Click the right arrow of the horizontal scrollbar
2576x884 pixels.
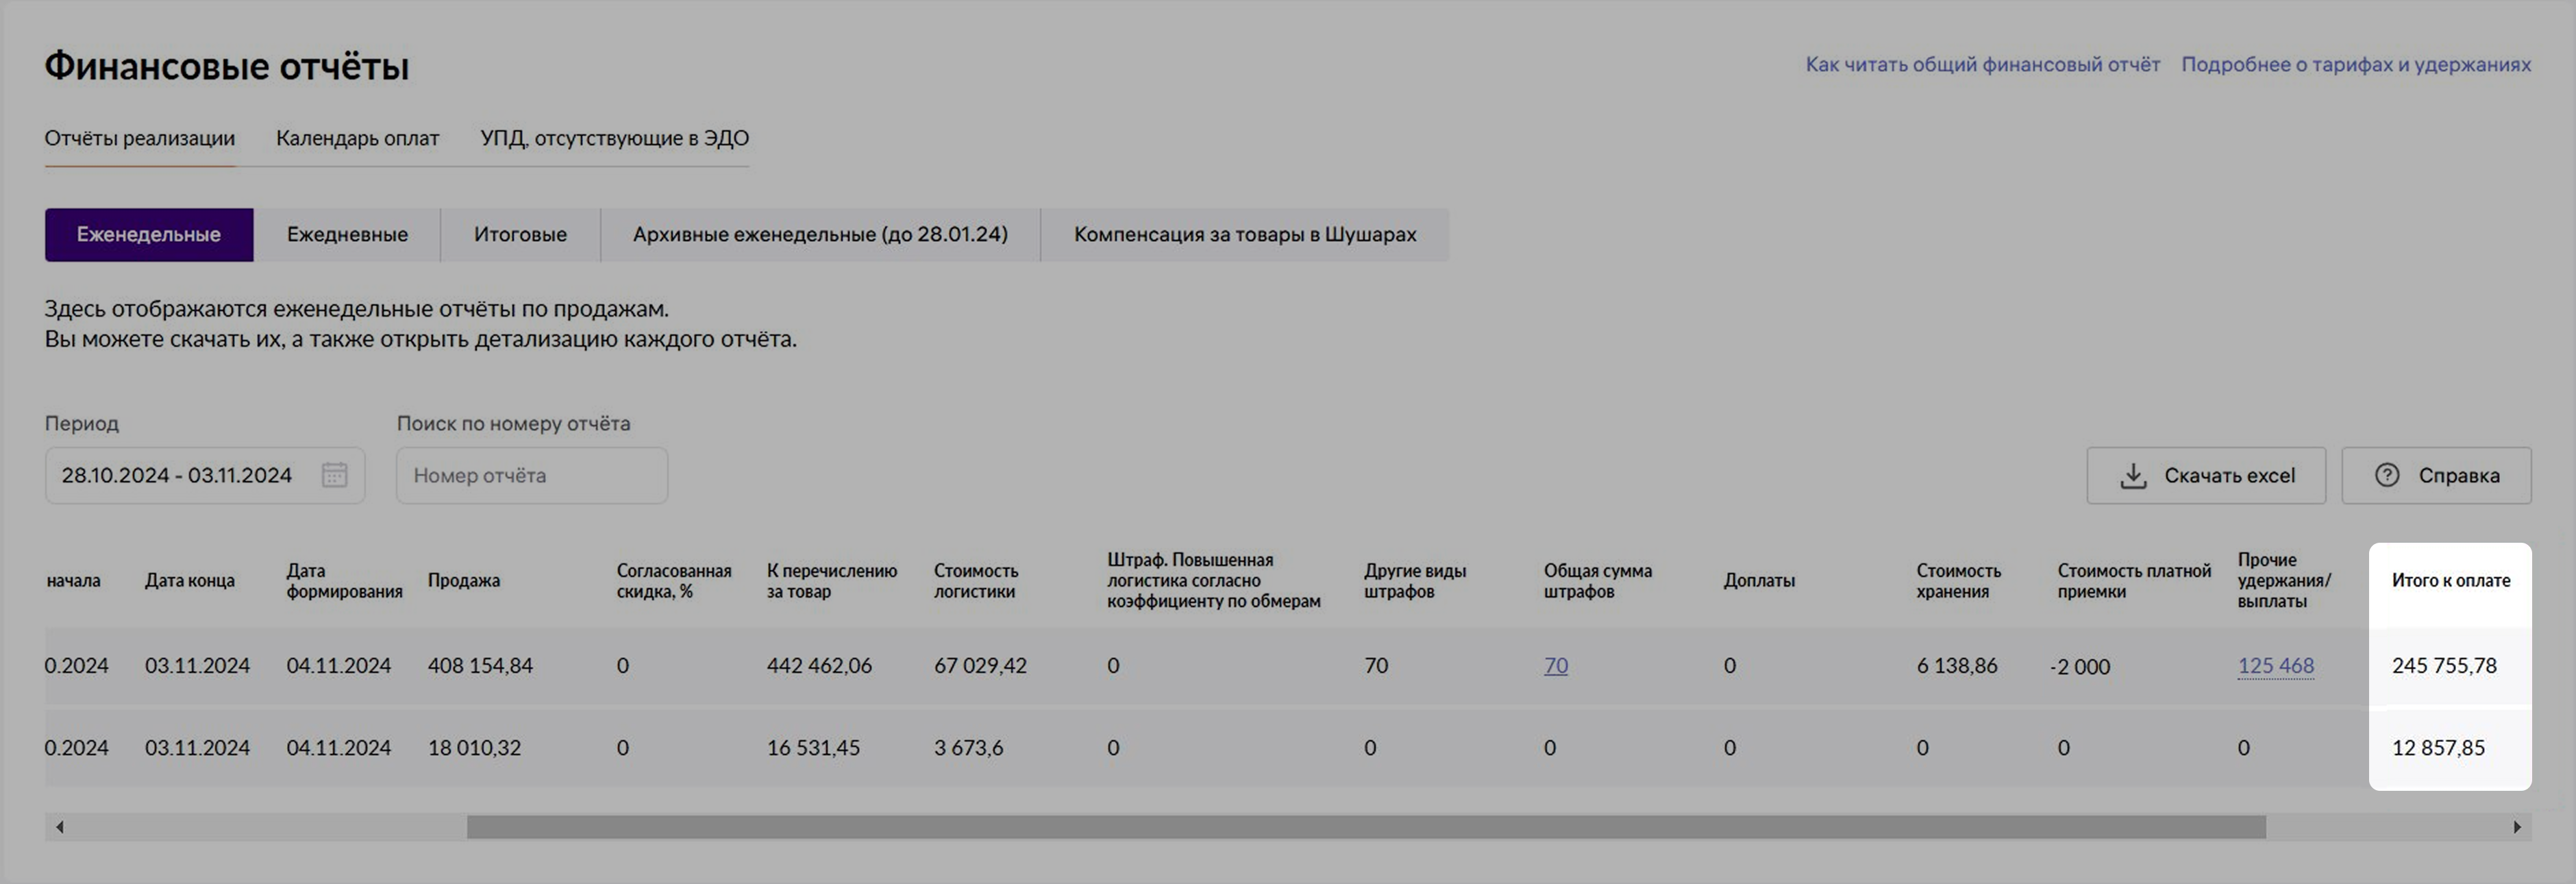(2517, 827)
